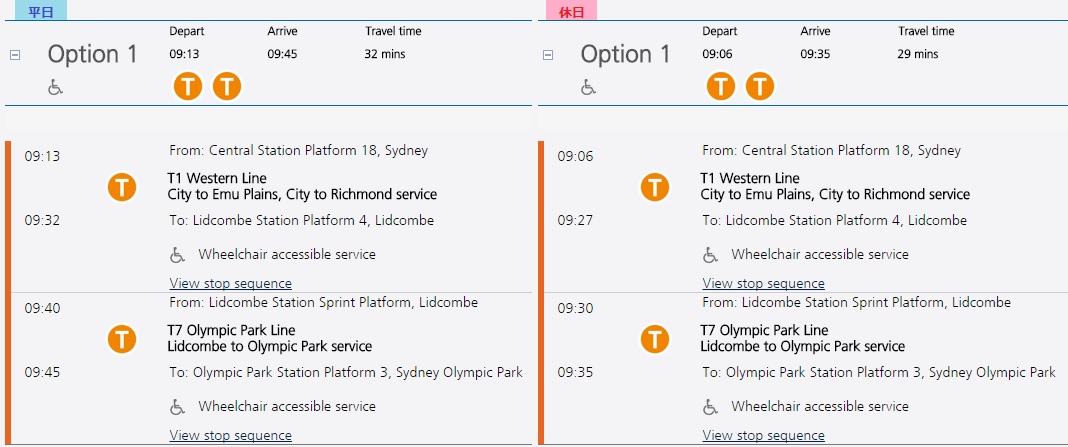This screenshot has height=447, width=1068.
Task: Click first train icon in weekday summary
Action: [188, 86]
